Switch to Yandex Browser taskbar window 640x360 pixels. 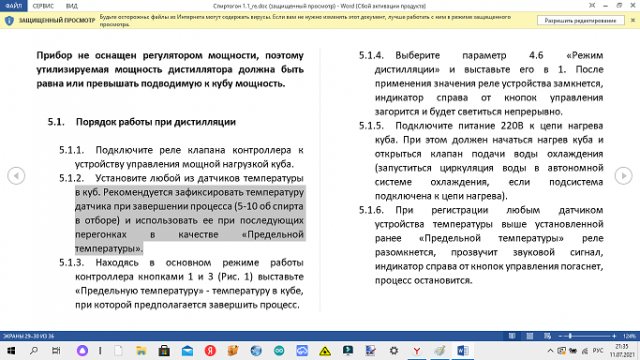pyautogui.click(x=417, y=351)
